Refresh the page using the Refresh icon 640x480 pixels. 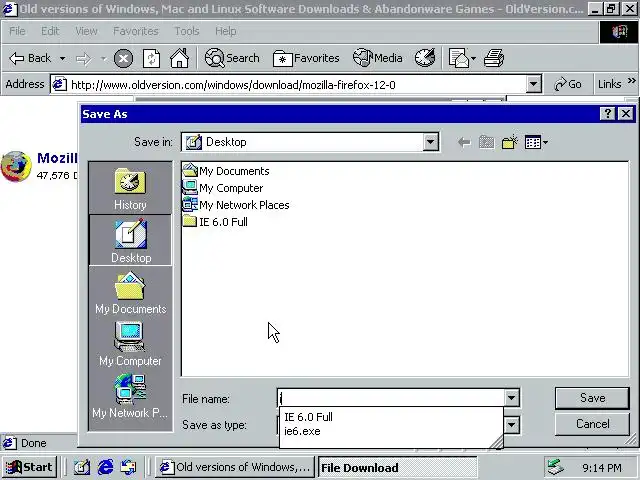tap(151, 59)
